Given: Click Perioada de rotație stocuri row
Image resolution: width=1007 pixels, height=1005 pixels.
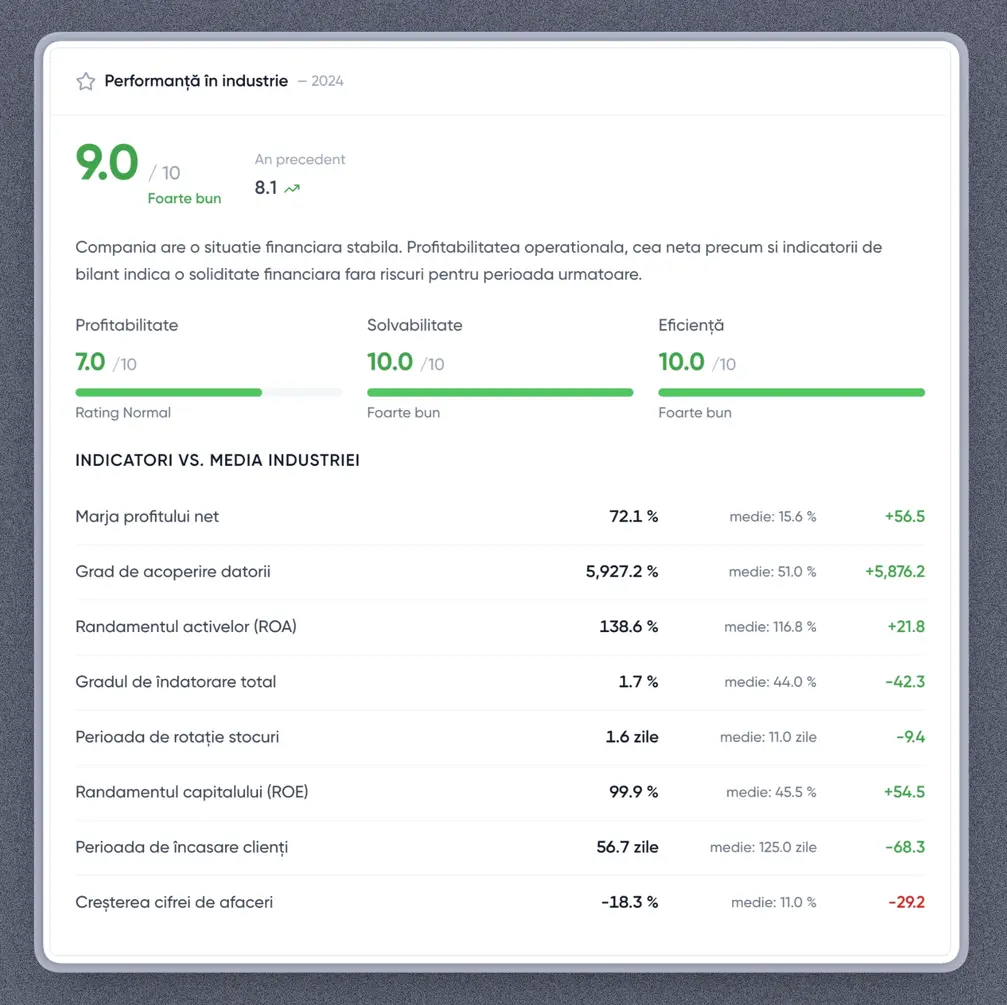Looking at the screenshot, I should tap(177, 737).
